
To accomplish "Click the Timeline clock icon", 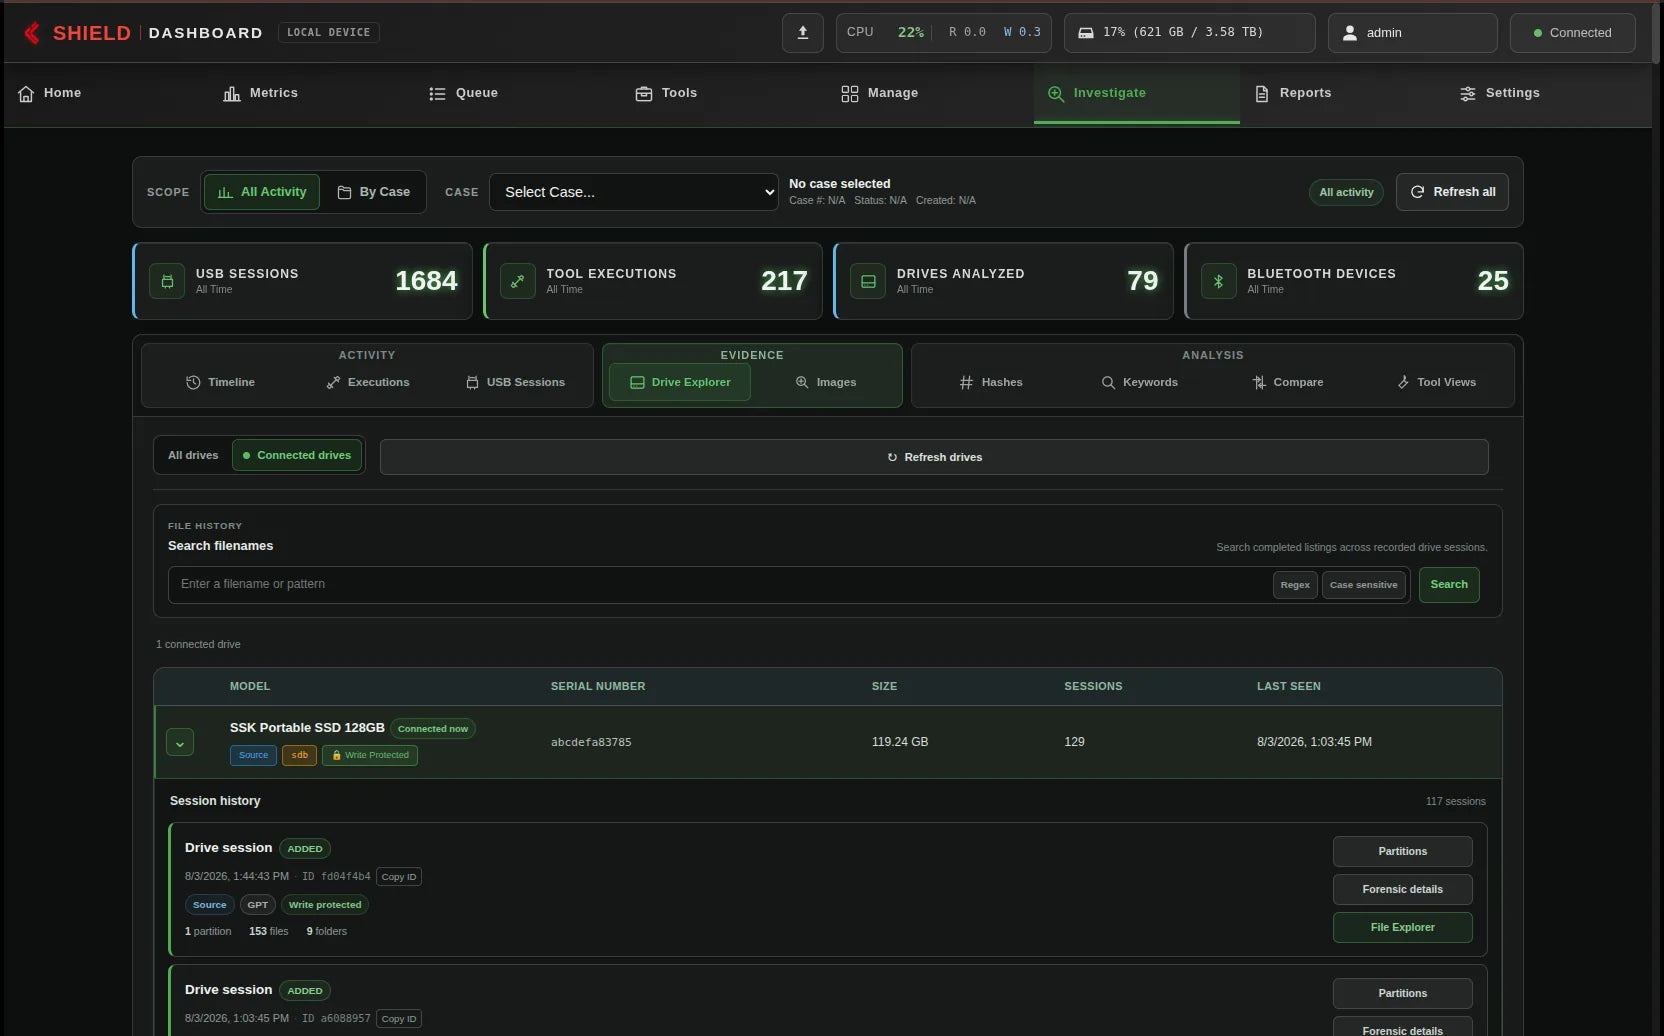I will (x=193, y=382).
